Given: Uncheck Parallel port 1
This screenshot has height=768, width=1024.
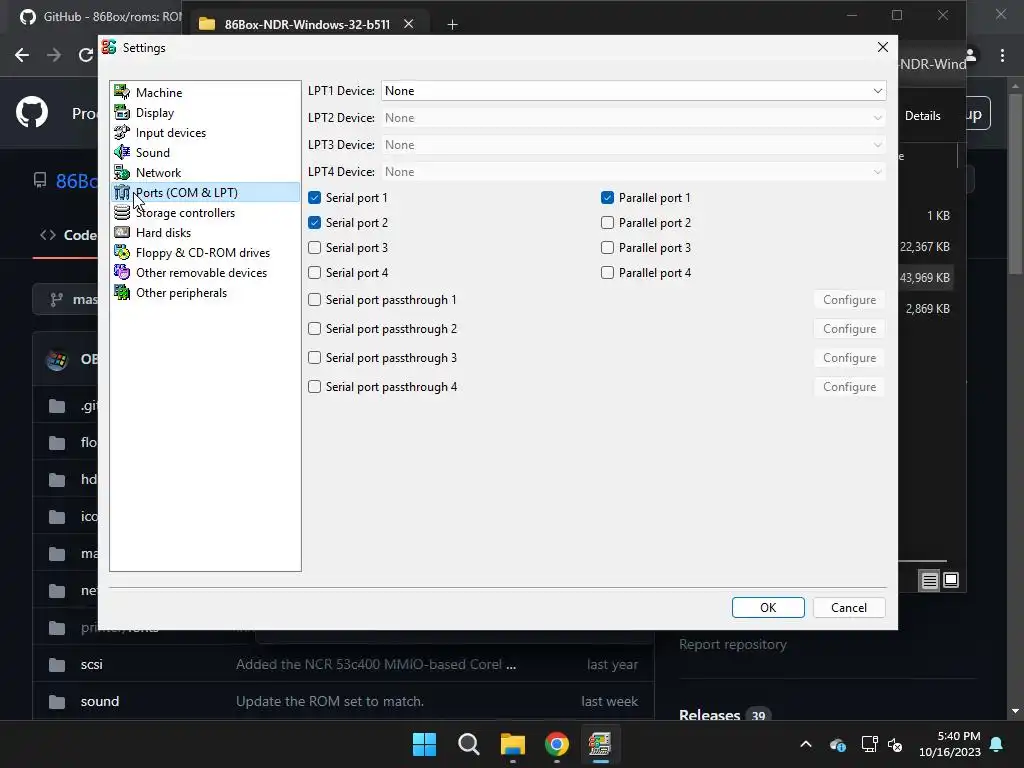Looking at the screenshot, I should click(607, 197).
